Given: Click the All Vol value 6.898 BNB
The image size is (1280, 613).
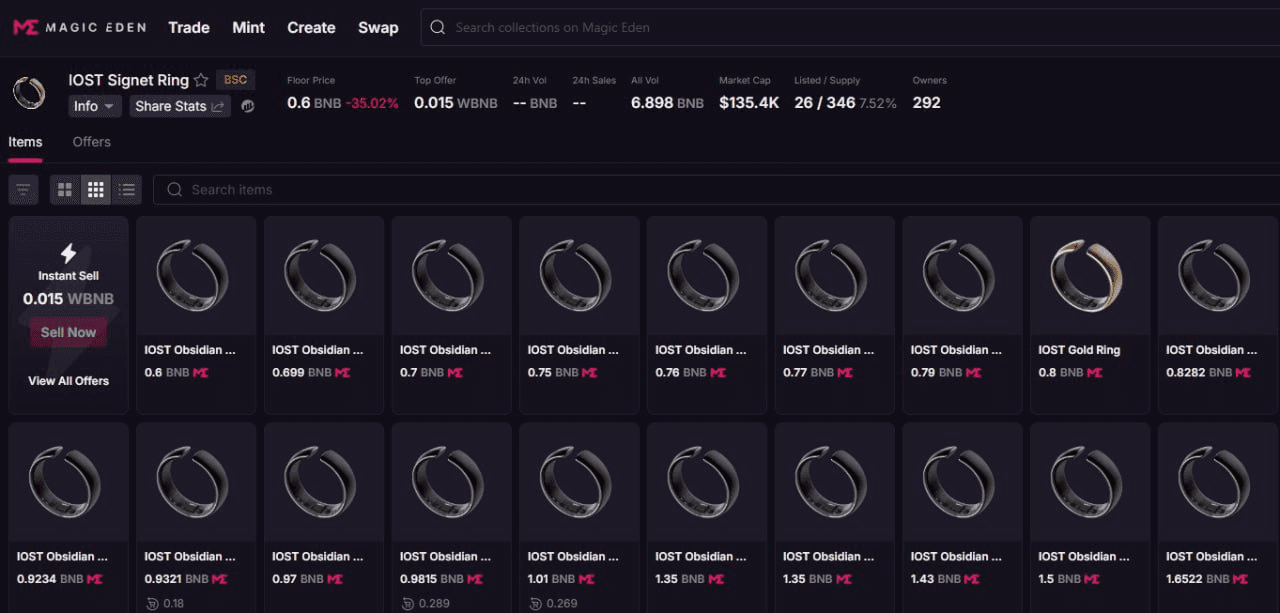Looking at the screenshot, I should click(667, 103).
